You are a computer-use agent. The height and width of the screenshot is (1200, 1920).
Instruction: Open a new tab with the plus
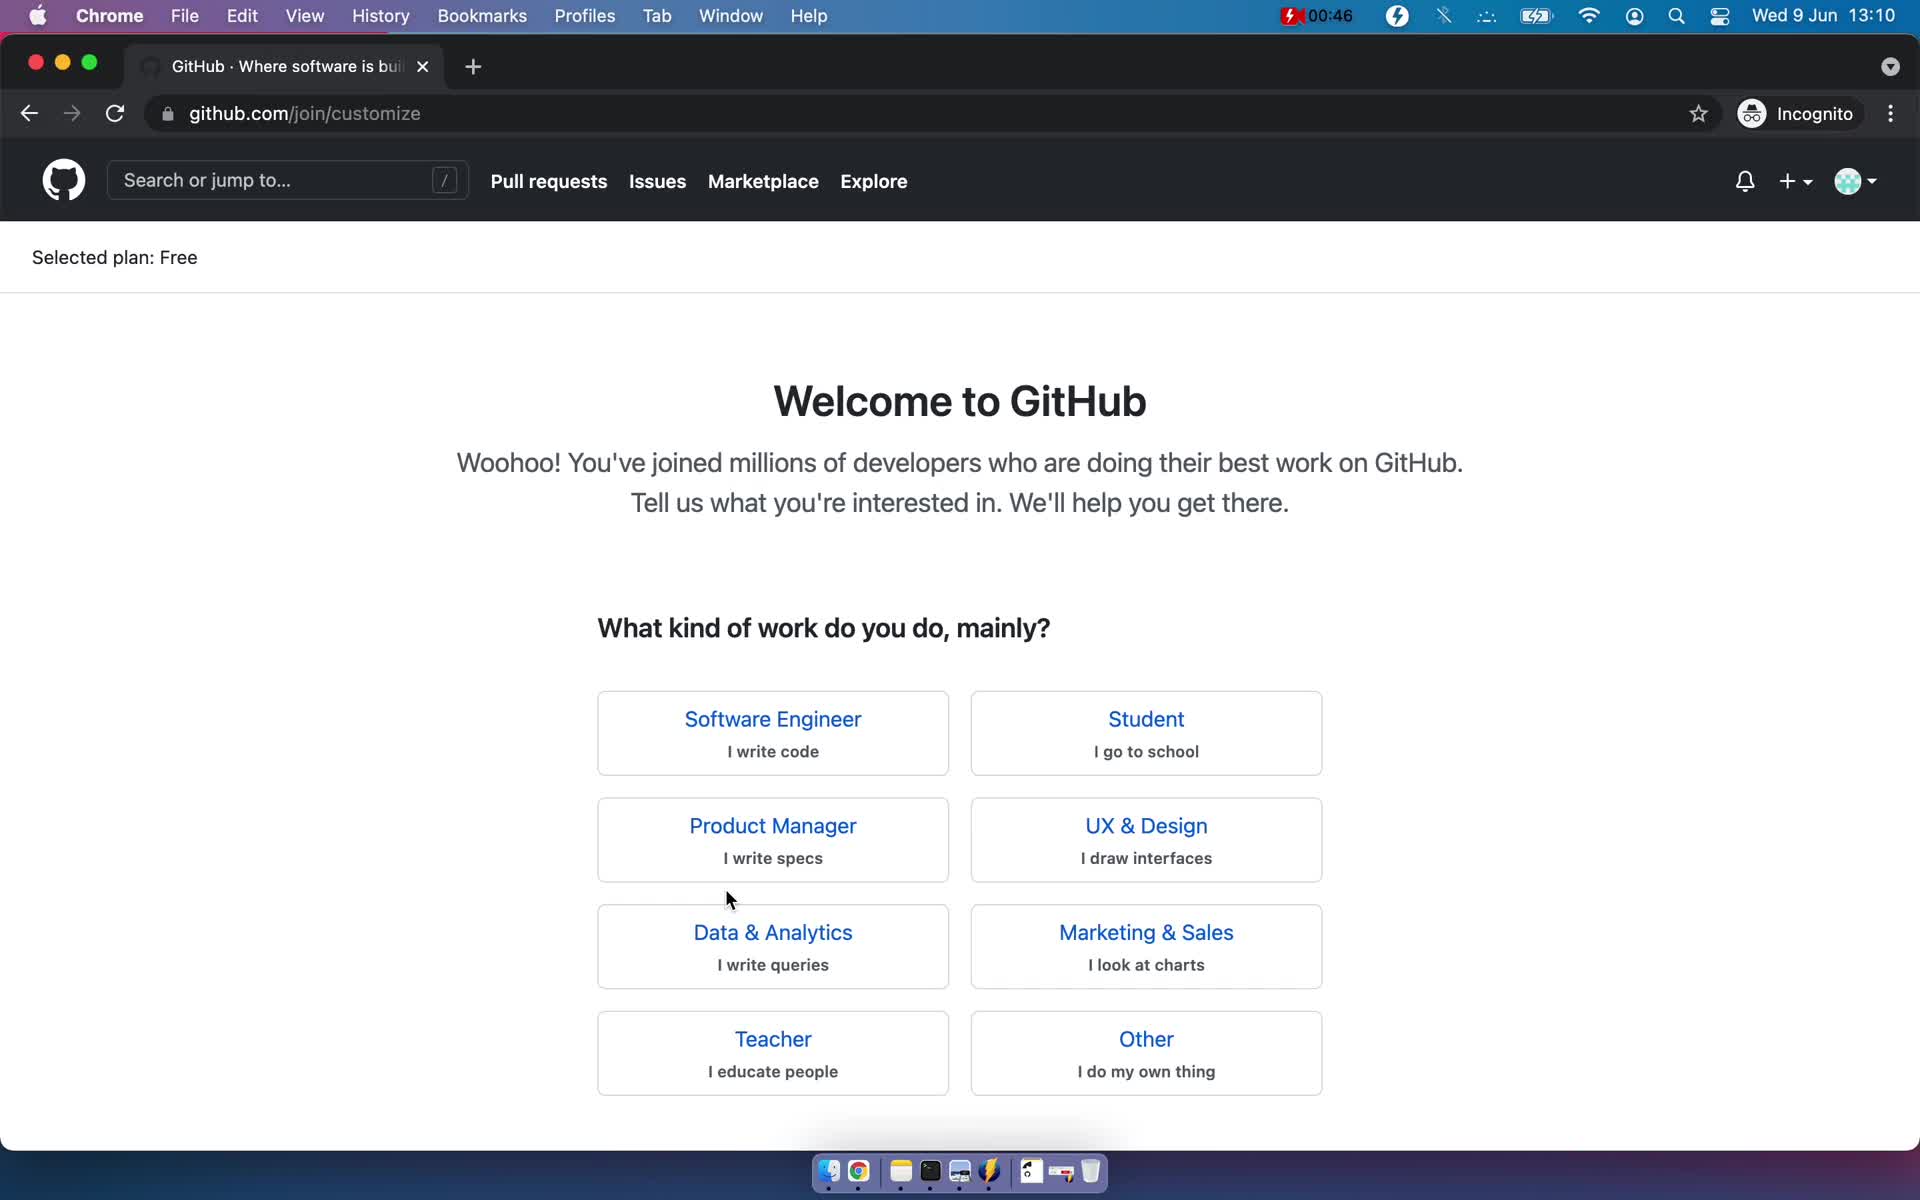(x=473, y=66)
